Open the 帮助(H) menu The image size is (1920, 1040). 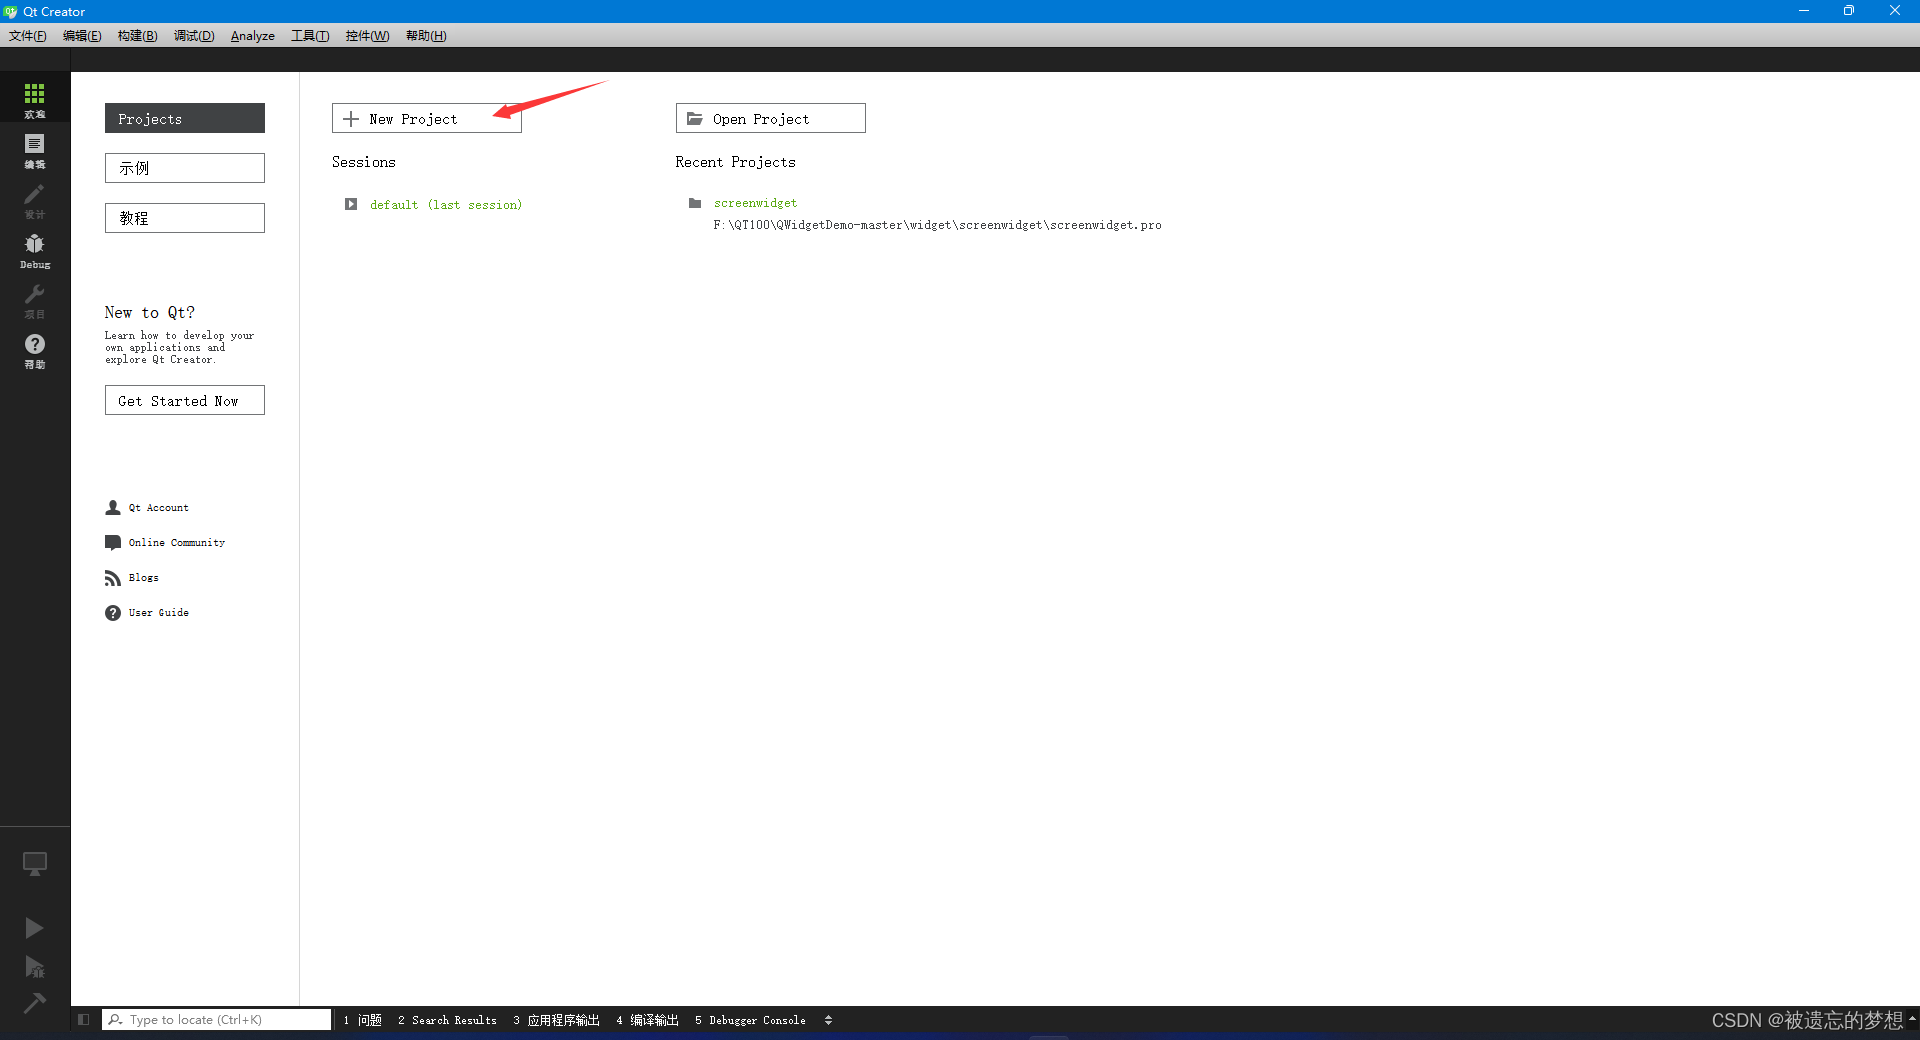tap(426, 36)
